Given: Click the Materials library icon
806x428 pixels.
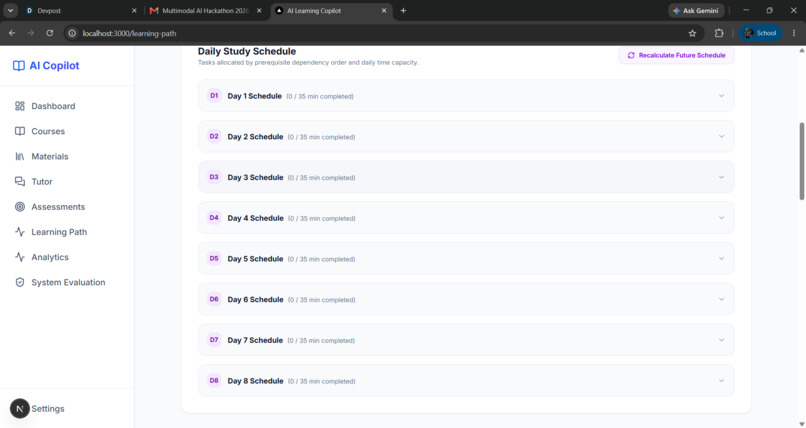Looking at the screenshot, I should pos(20,156).
